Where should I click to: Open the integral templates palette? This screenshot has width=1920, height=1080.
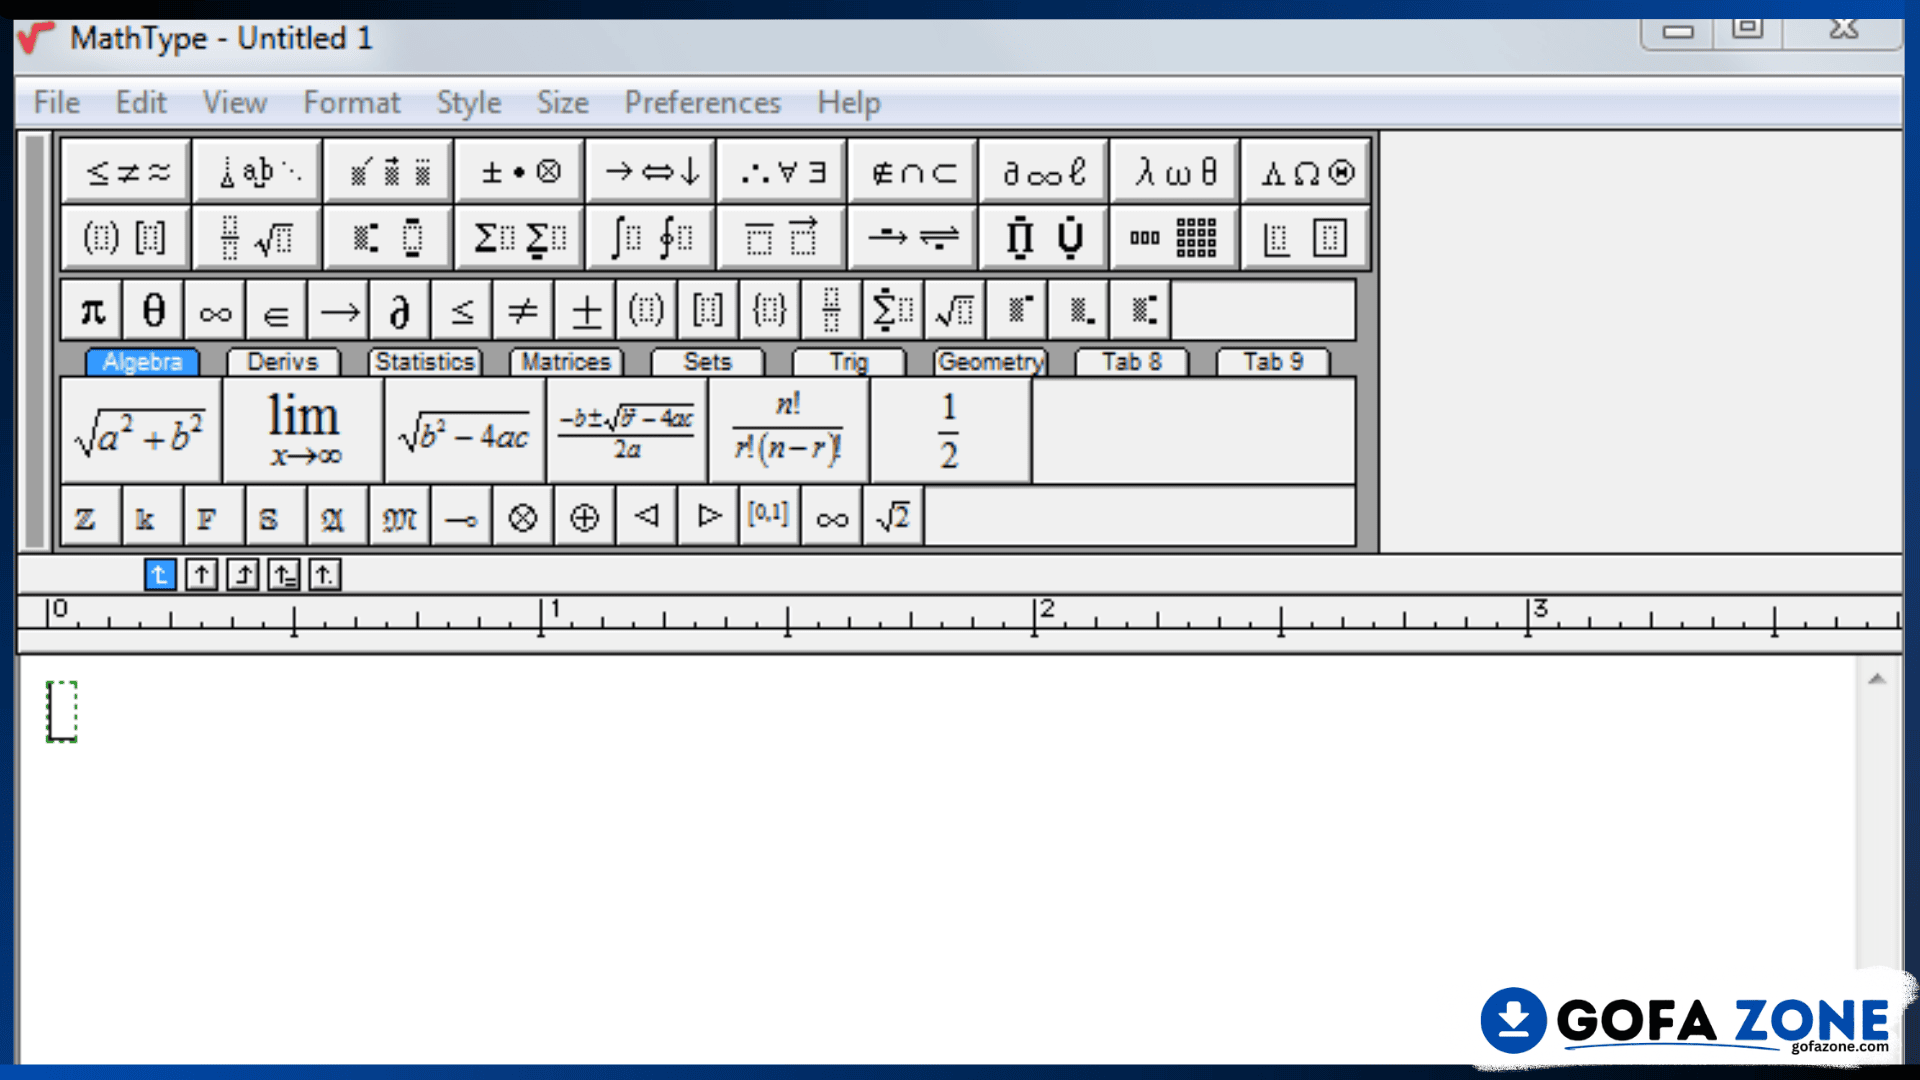click(x=650, y=238)
